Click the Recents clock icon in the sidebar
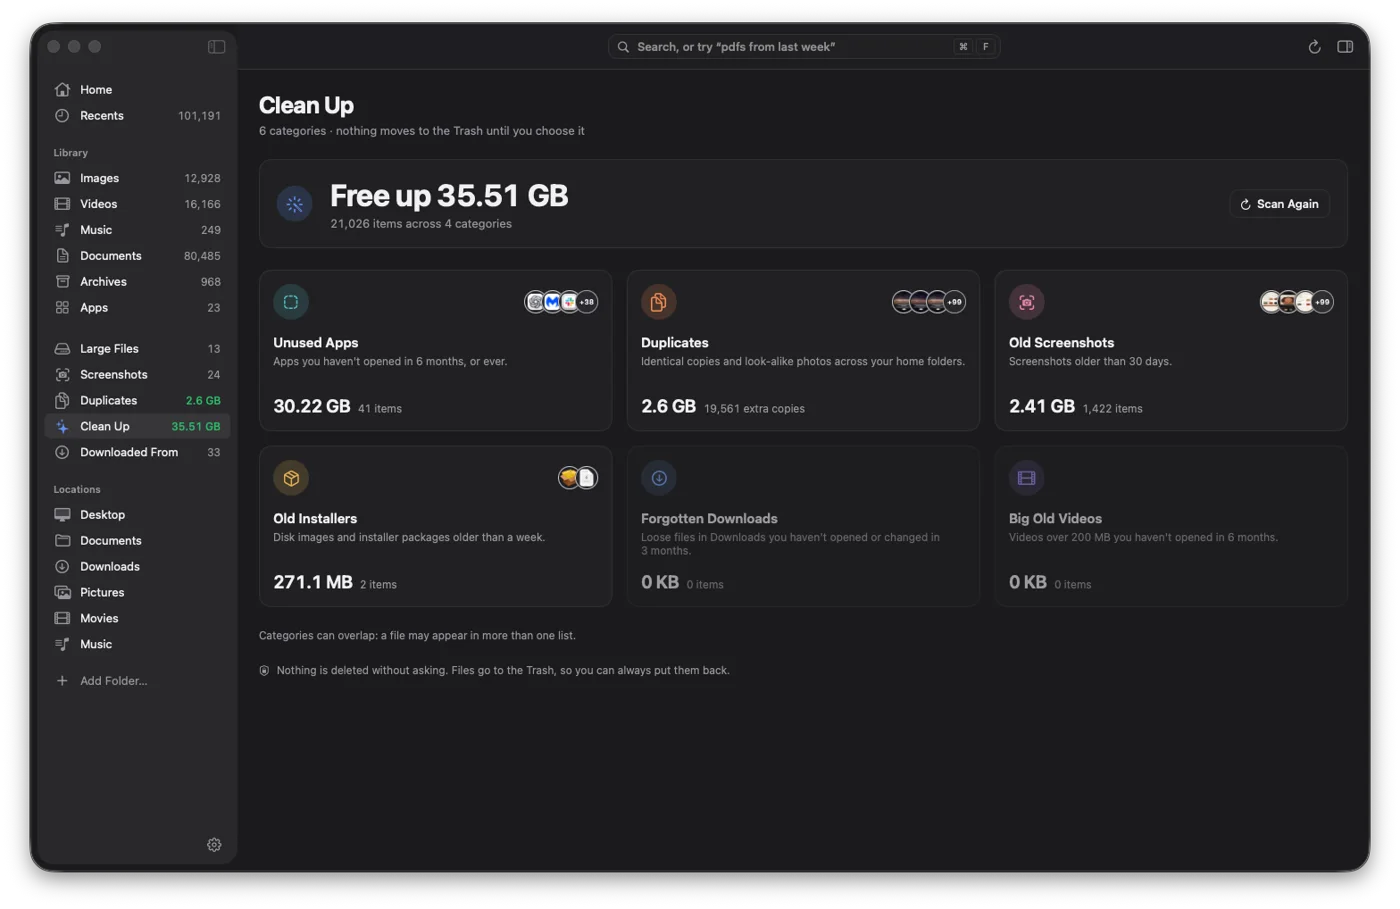Viewport: 1400px width, 909px height. pyautogui.click(x=62, y=116)
